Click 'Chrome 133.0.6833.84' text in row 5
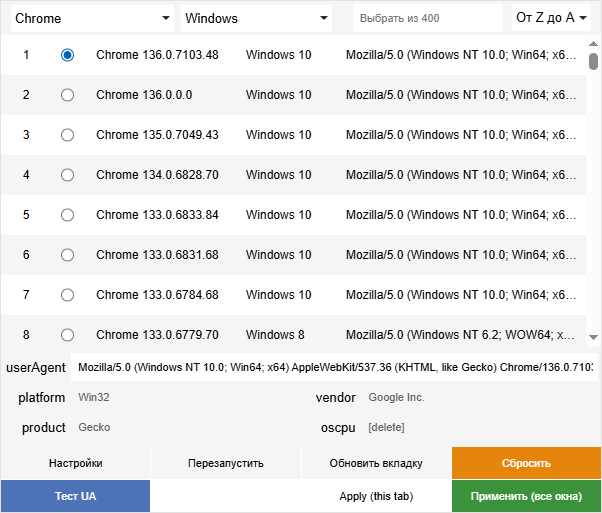Image resolution: width=602 pixels, height=513 pixels. point(157,215)
